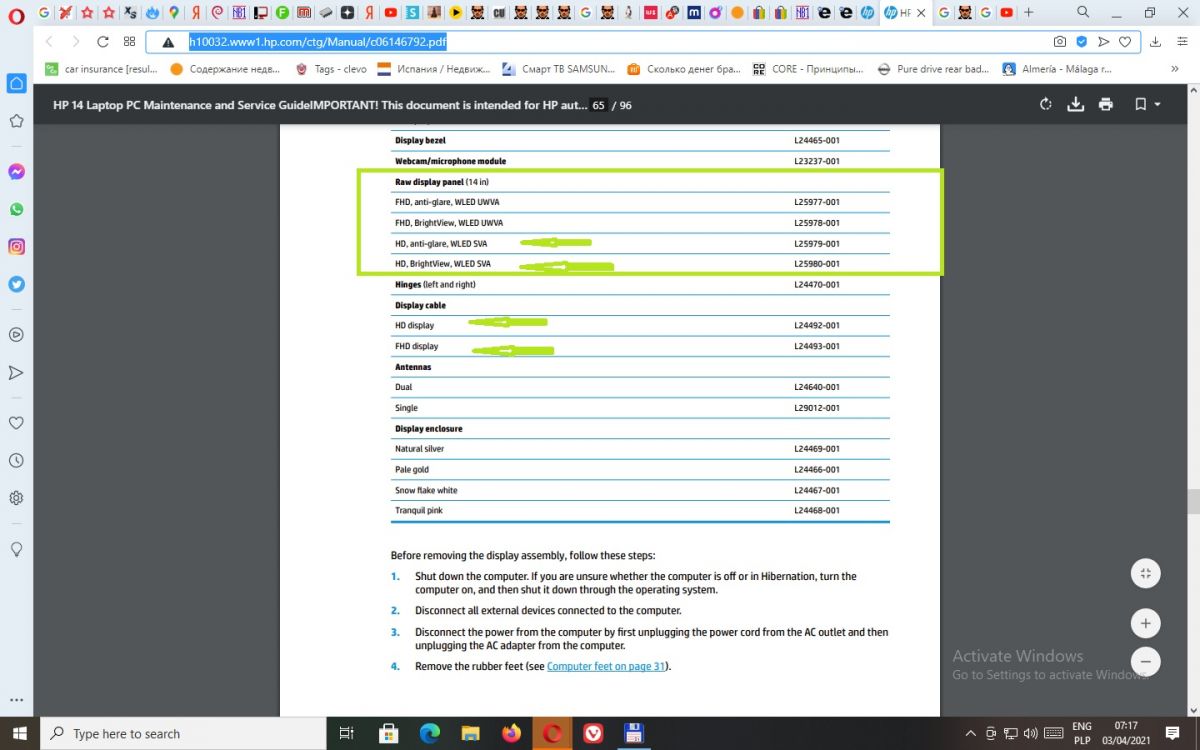Viewport: 1200px width, 750px height.
Task: Open the sidebar player icon
Action: pyautogui.click(x=16, y=335)
